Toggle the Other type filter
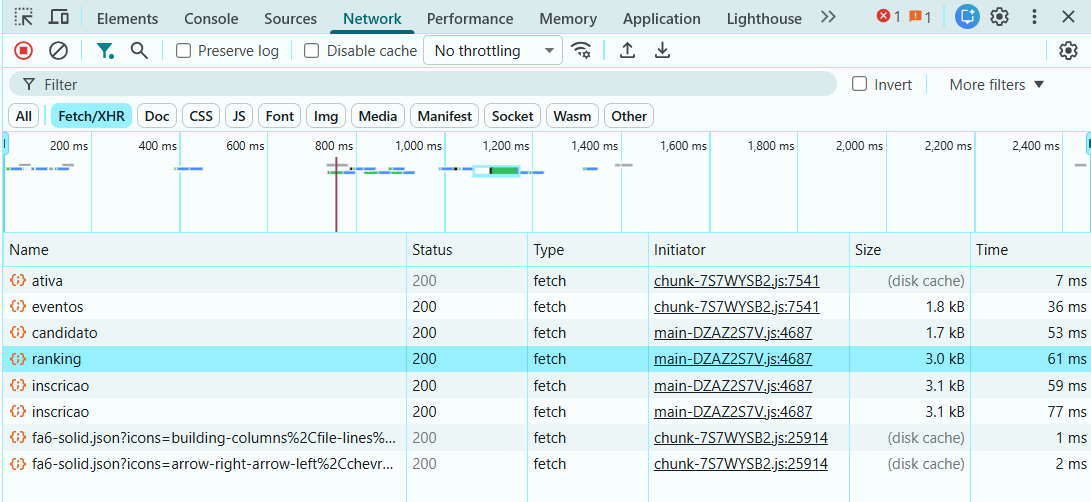Viewport: 1091px width, 502px height. click(629, 116)
